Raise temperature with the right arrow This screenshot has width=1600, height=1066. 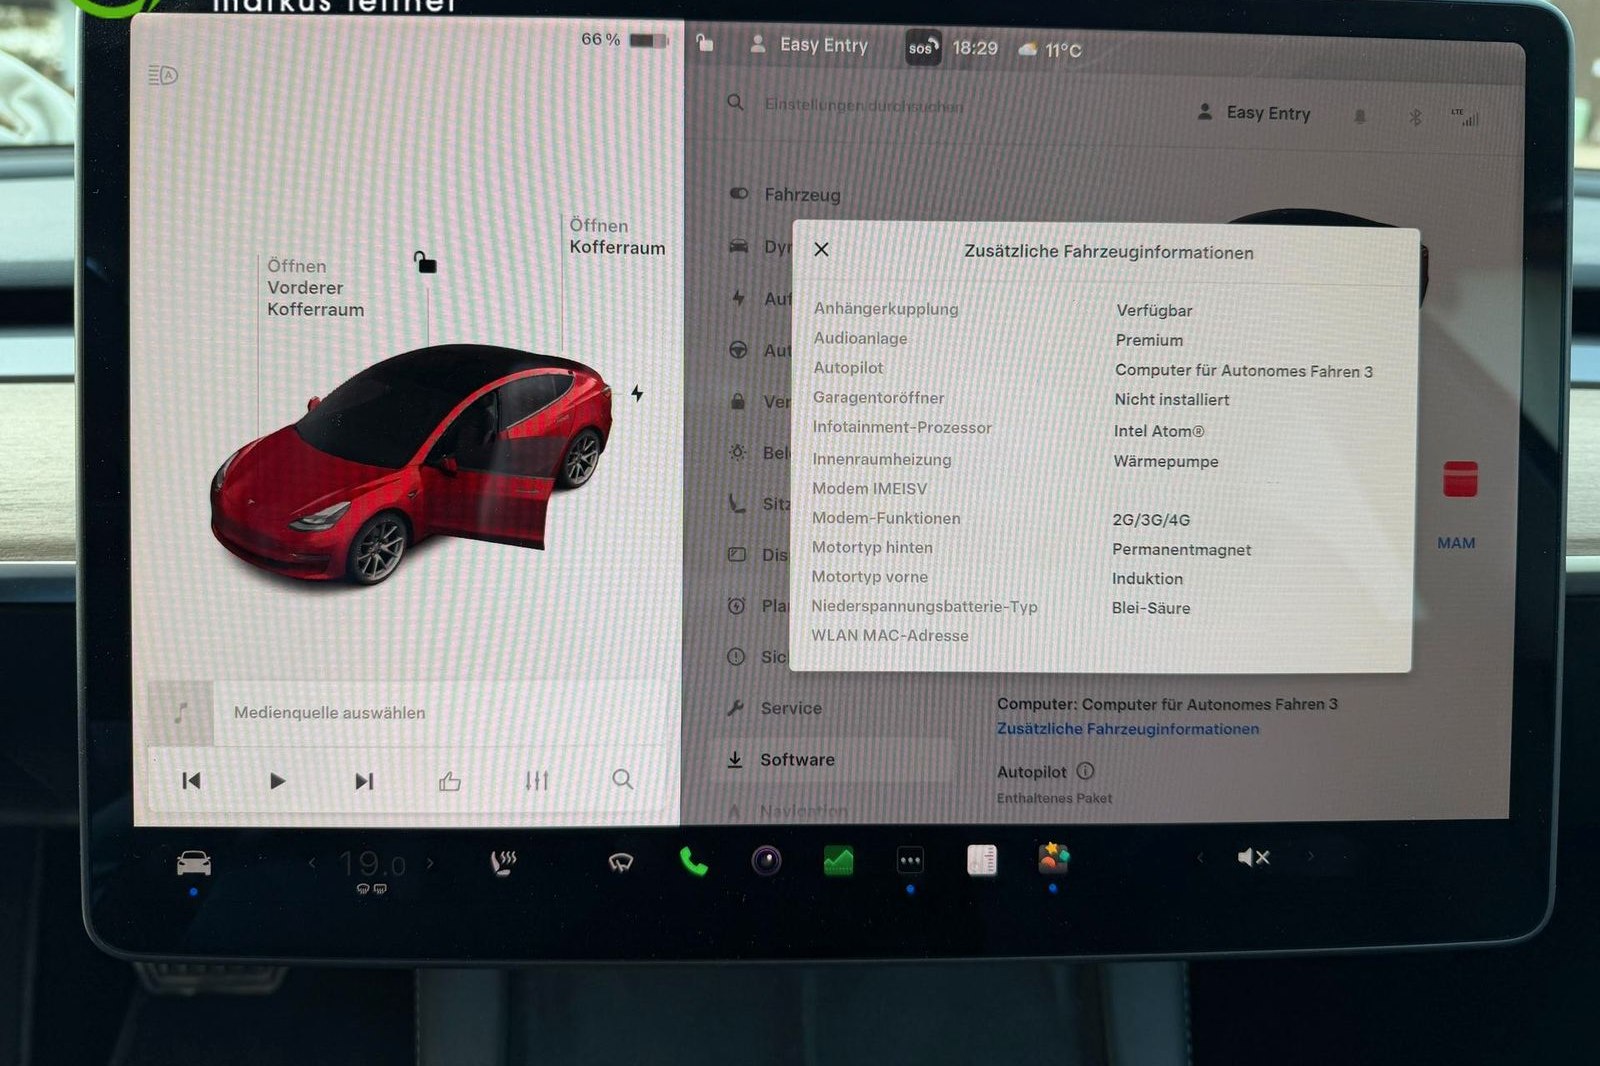point(431,862)
